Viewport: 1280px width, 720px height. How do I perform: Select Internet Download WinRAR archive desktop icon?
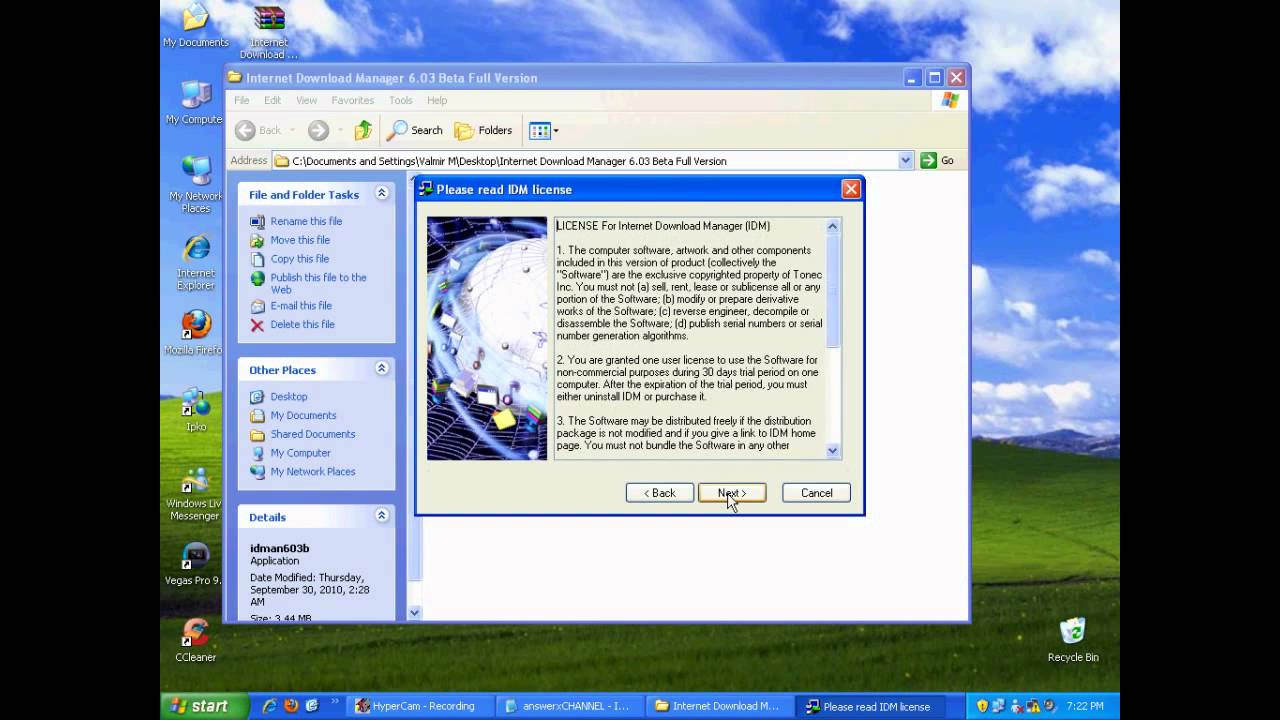268,32
